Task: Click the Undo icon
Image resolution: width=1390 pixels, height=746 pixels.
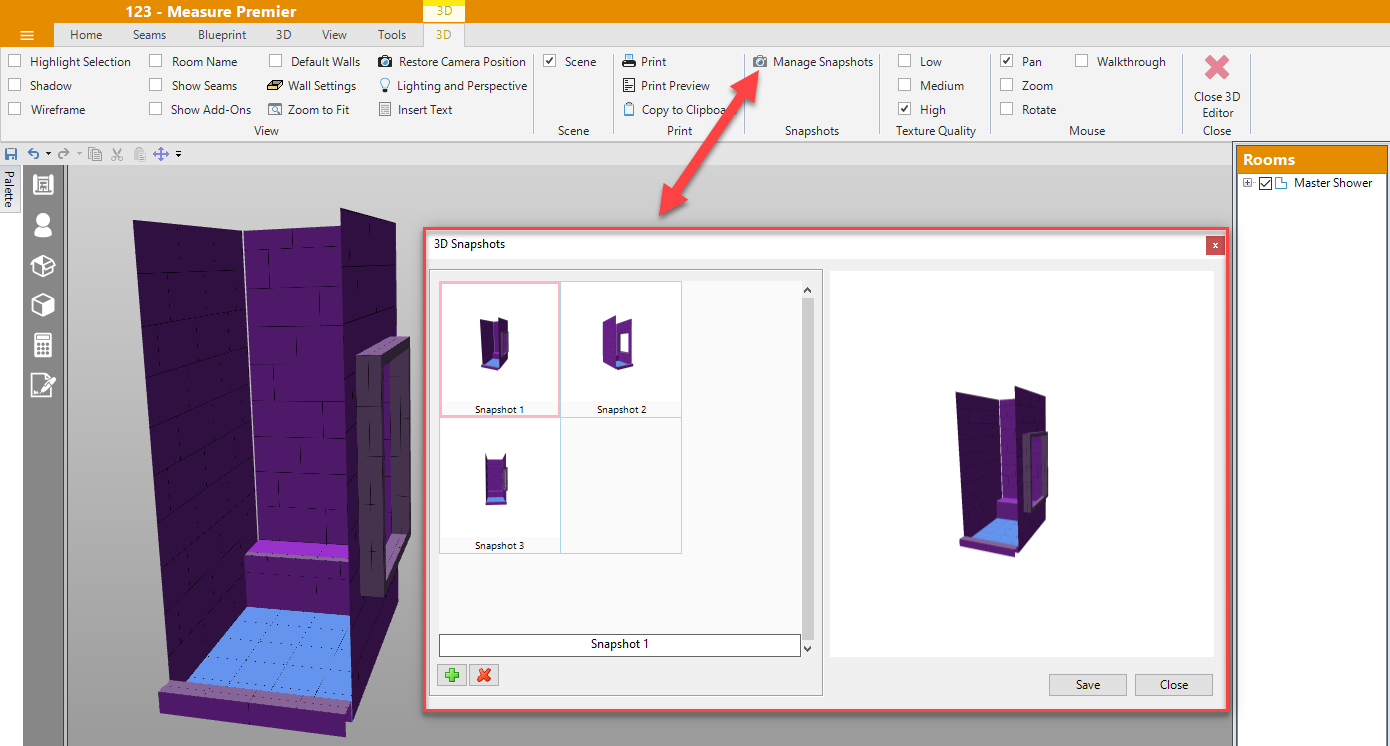Action: click(x=34, y=154)
